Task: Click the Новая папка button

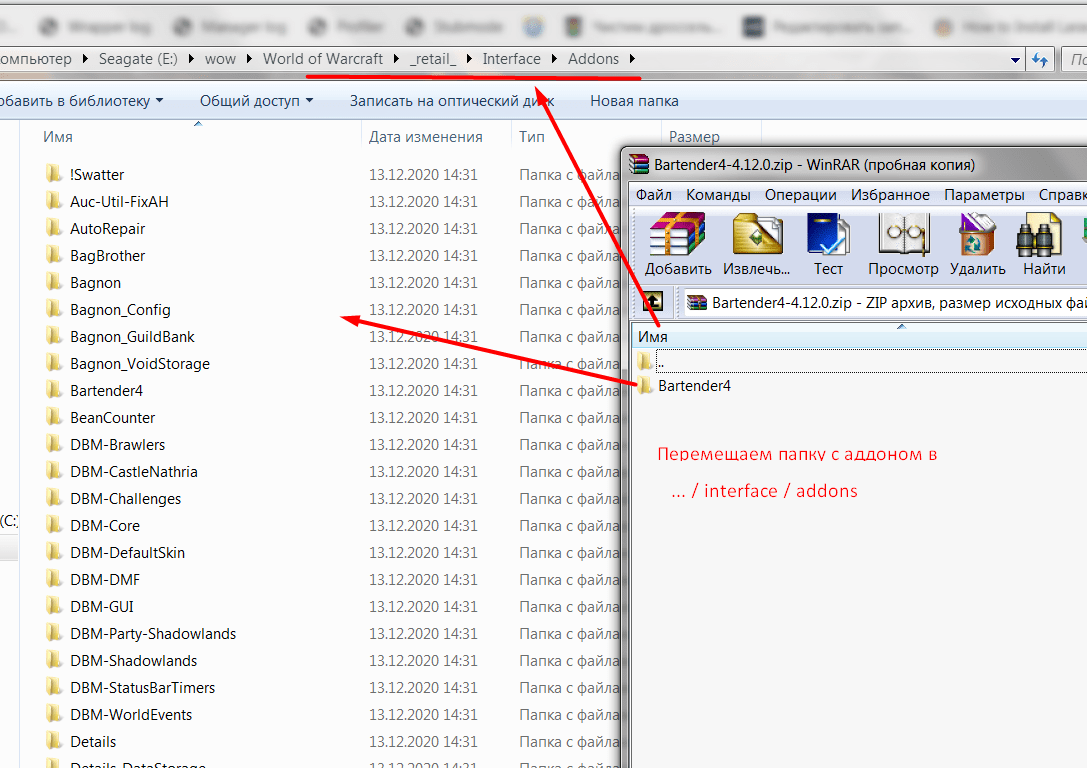Action: 634,101
